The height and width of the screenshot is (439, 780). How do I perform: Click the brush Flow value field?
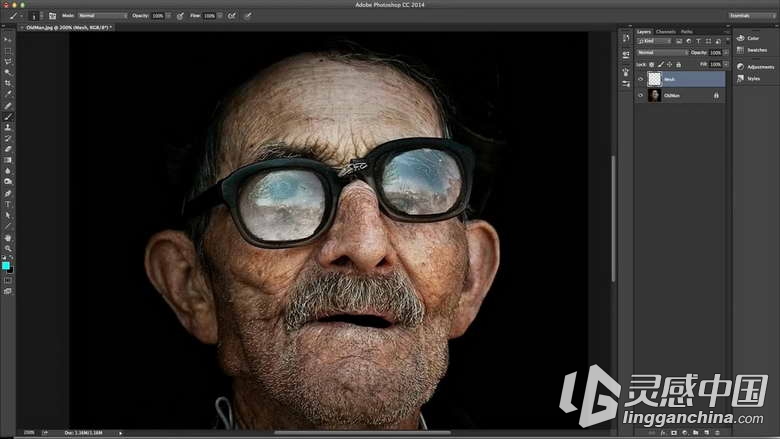209,16
